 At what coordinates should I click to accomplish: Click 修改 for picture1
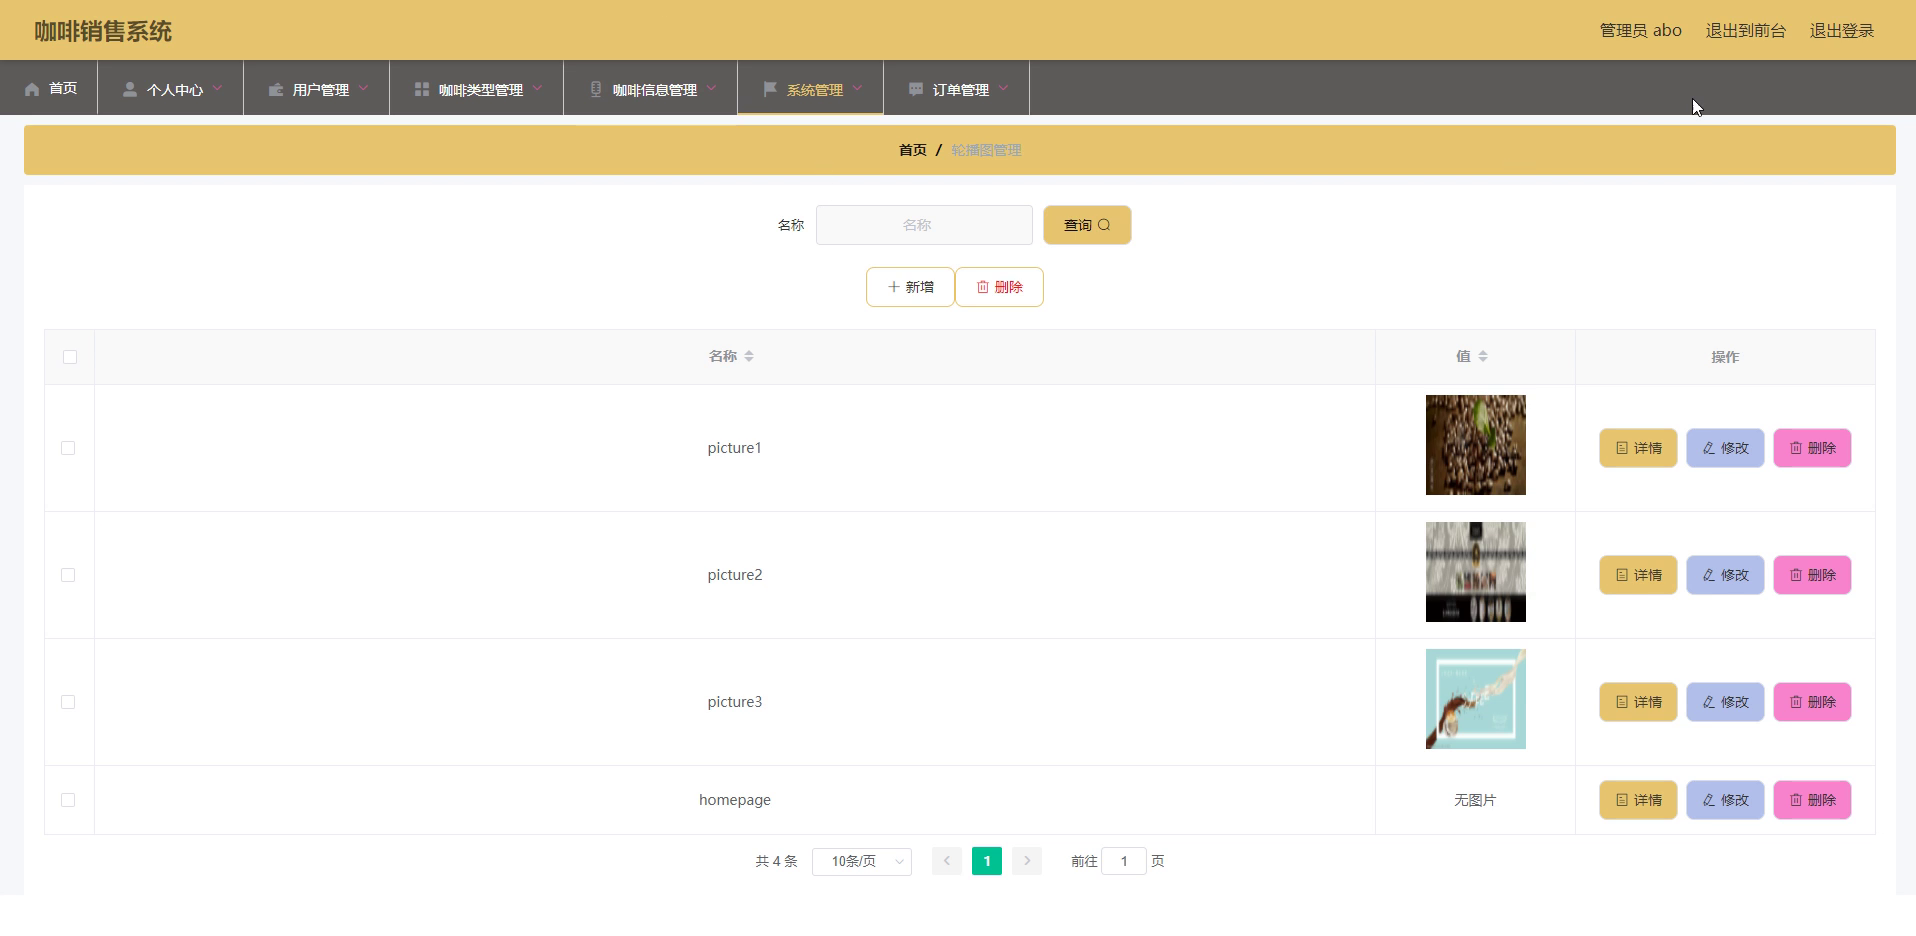tap(1725, 448)
